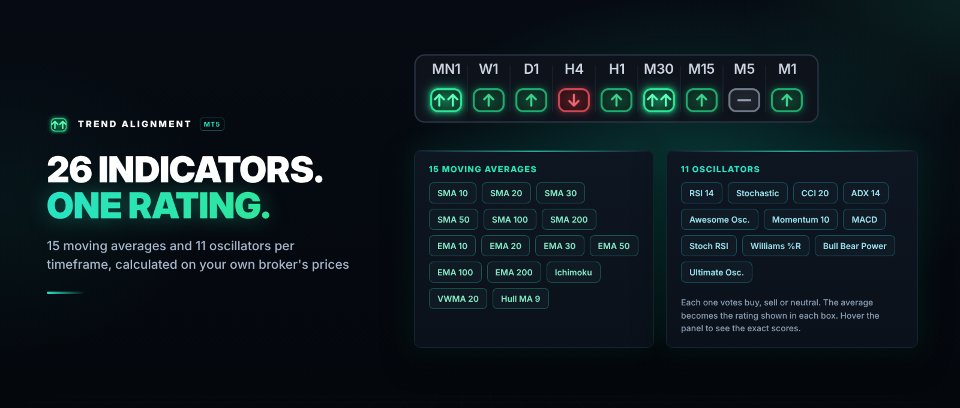Select the Bull Bear Power chip
This screenshot has width=960, height=408.
pyautogui.click(x=855, y=246)
